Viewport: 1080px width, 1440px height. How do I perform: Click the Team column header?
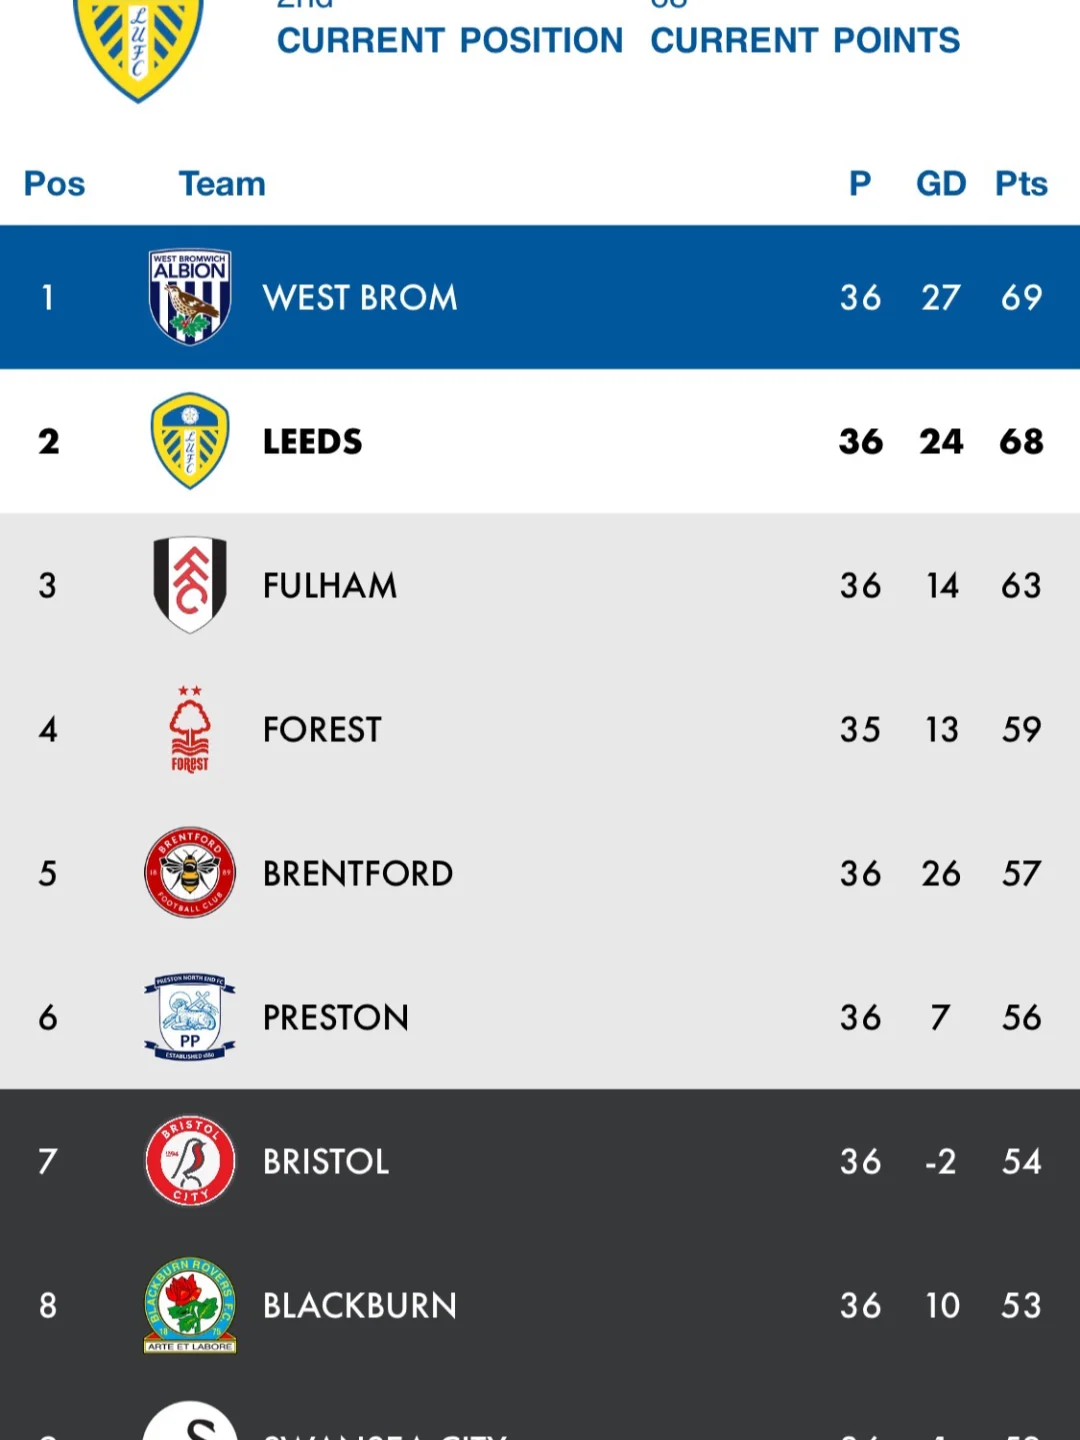coord(222,184)
